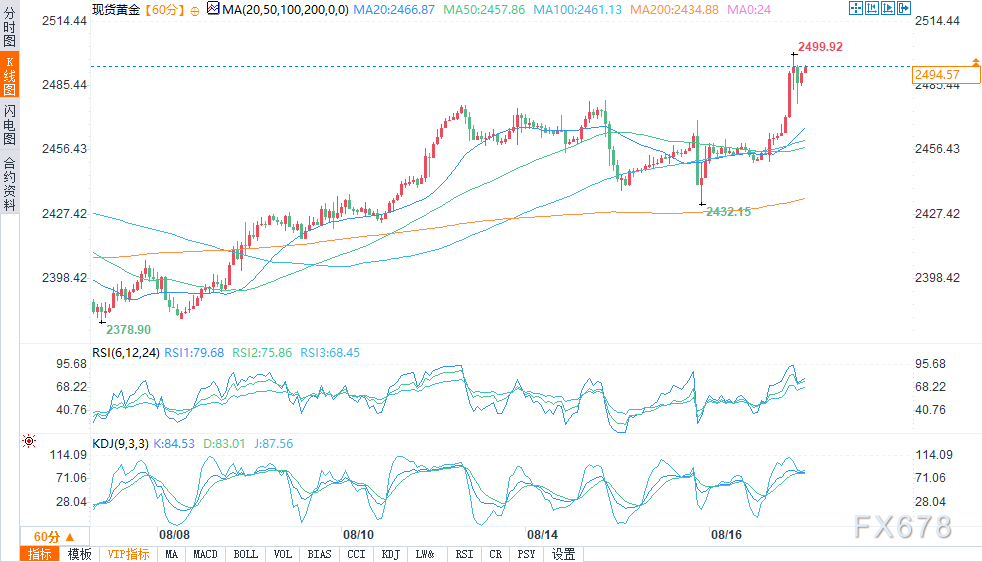982x562 pixels.
Task: Switch to 闪电图 side tab
Action: 9,124
